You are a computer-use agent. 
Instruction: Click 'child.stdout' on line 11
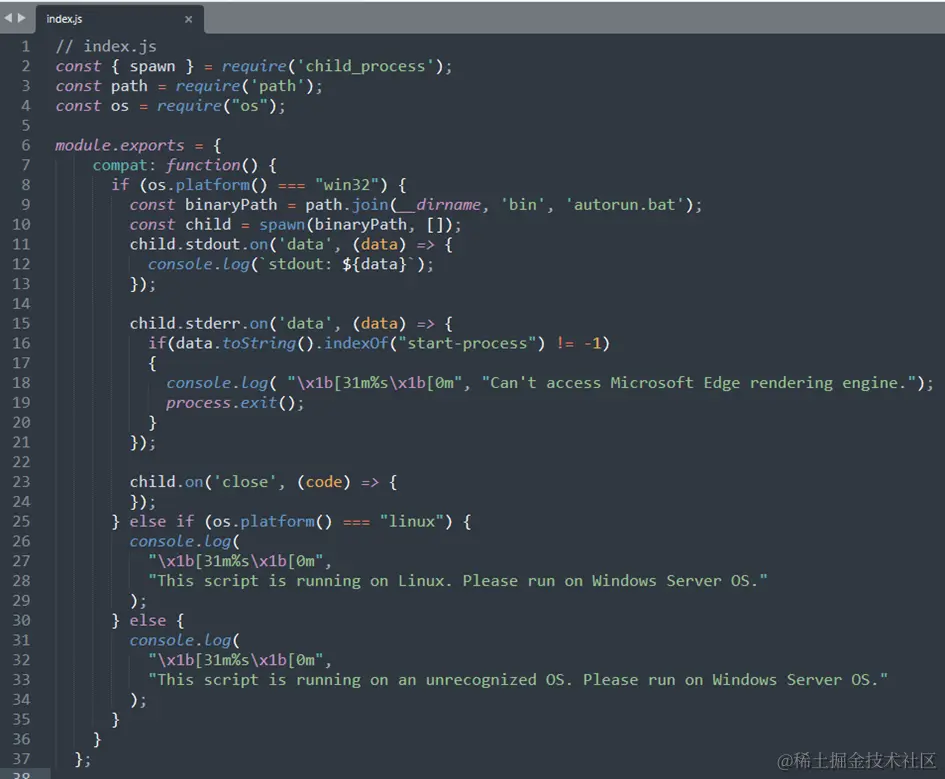pos(185,245)
